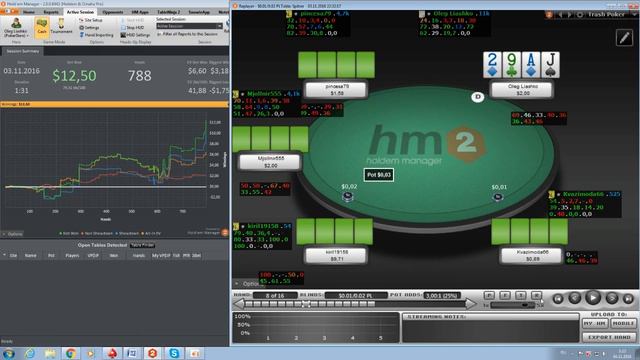Click the Mjollnir555 player name plate
Screen dimensions: 640x360
270,162
